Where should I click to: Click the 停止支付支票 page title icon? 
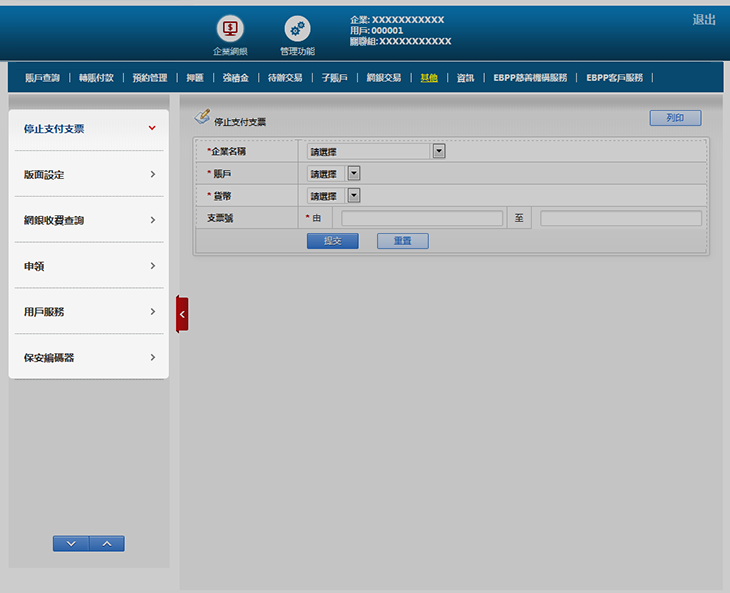[x=202, y=118]
